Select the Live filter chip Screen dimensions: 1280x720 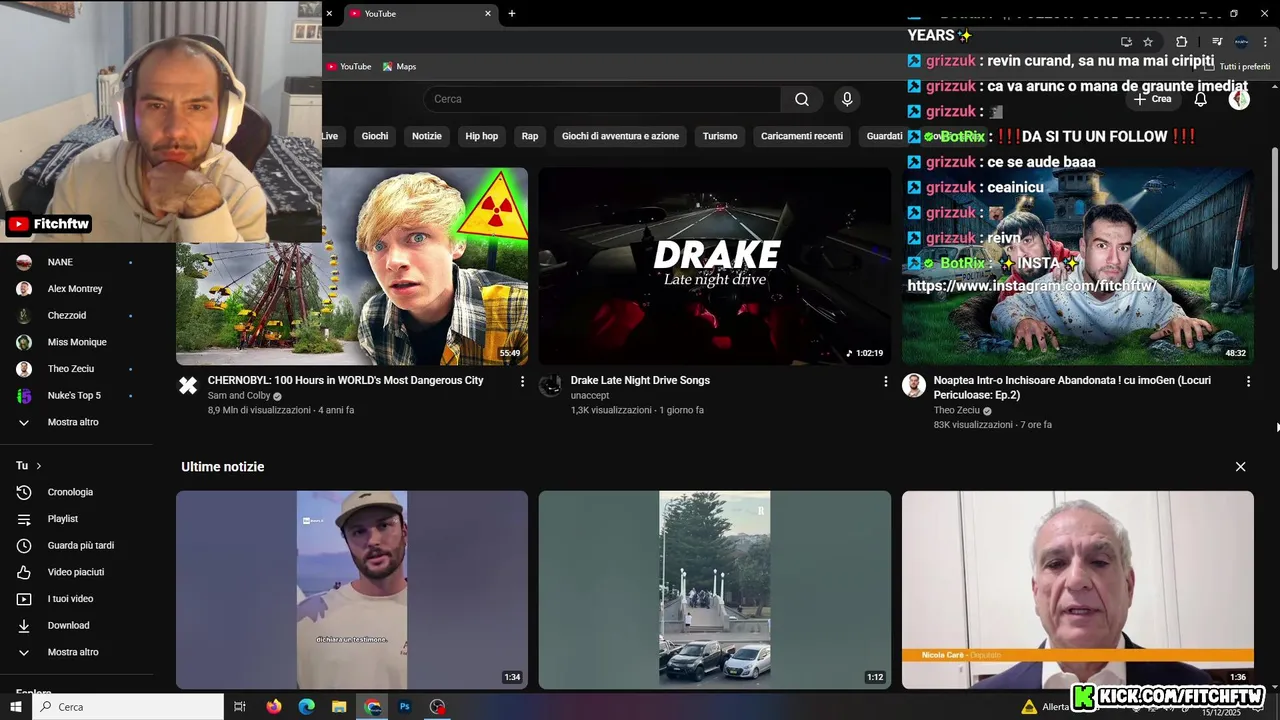point(329,136)
